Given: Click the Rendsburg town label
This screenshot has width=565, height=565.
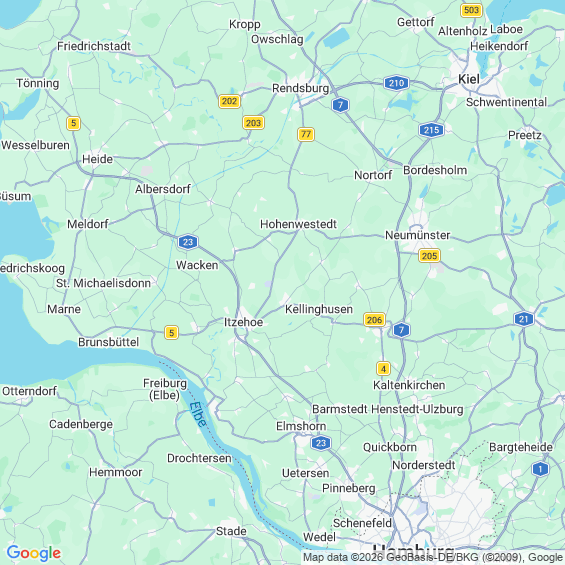Looking at the screenshot, I should coord(301,88).
